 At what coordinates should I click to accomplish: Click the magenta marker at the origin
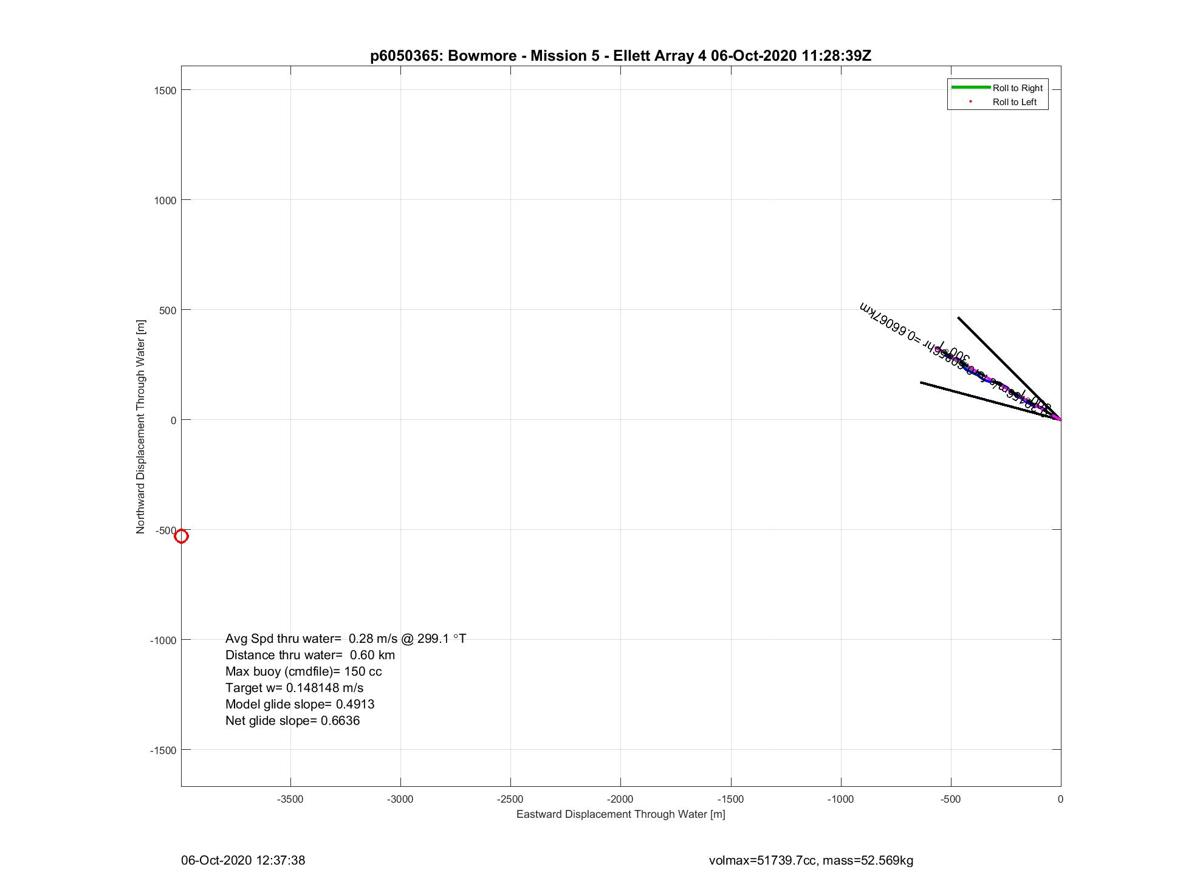[x=1059, y=418]
